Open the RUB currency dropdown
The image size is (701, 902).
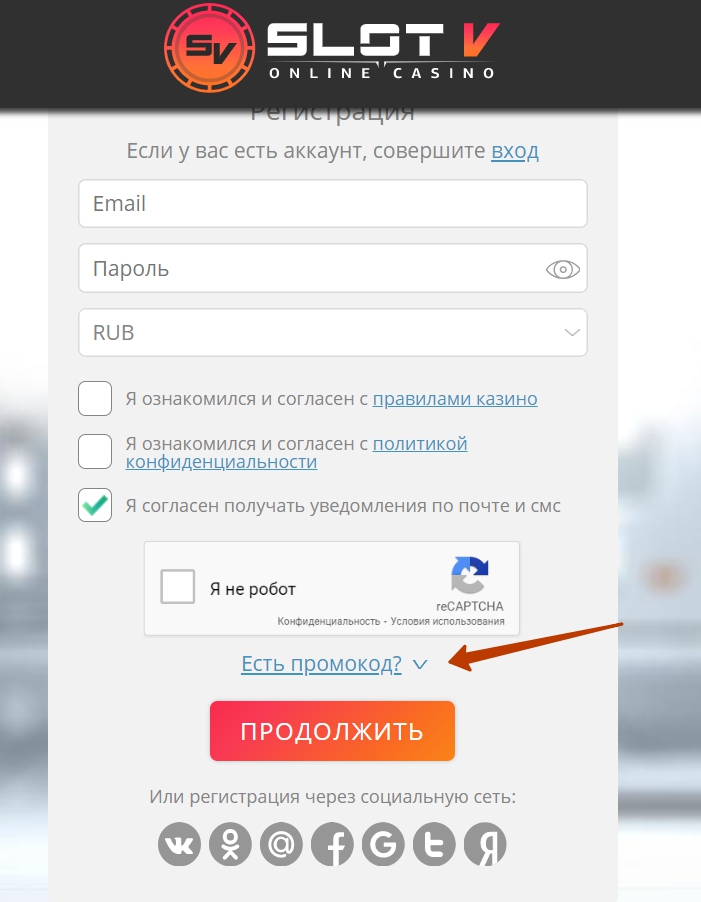pos(333,332)
